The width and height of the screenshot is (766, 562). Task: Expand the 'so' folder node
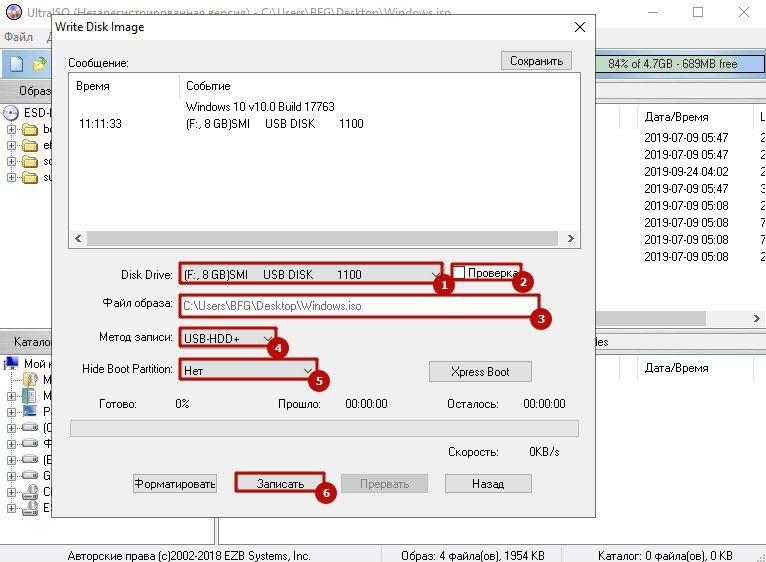pos(11,162)
